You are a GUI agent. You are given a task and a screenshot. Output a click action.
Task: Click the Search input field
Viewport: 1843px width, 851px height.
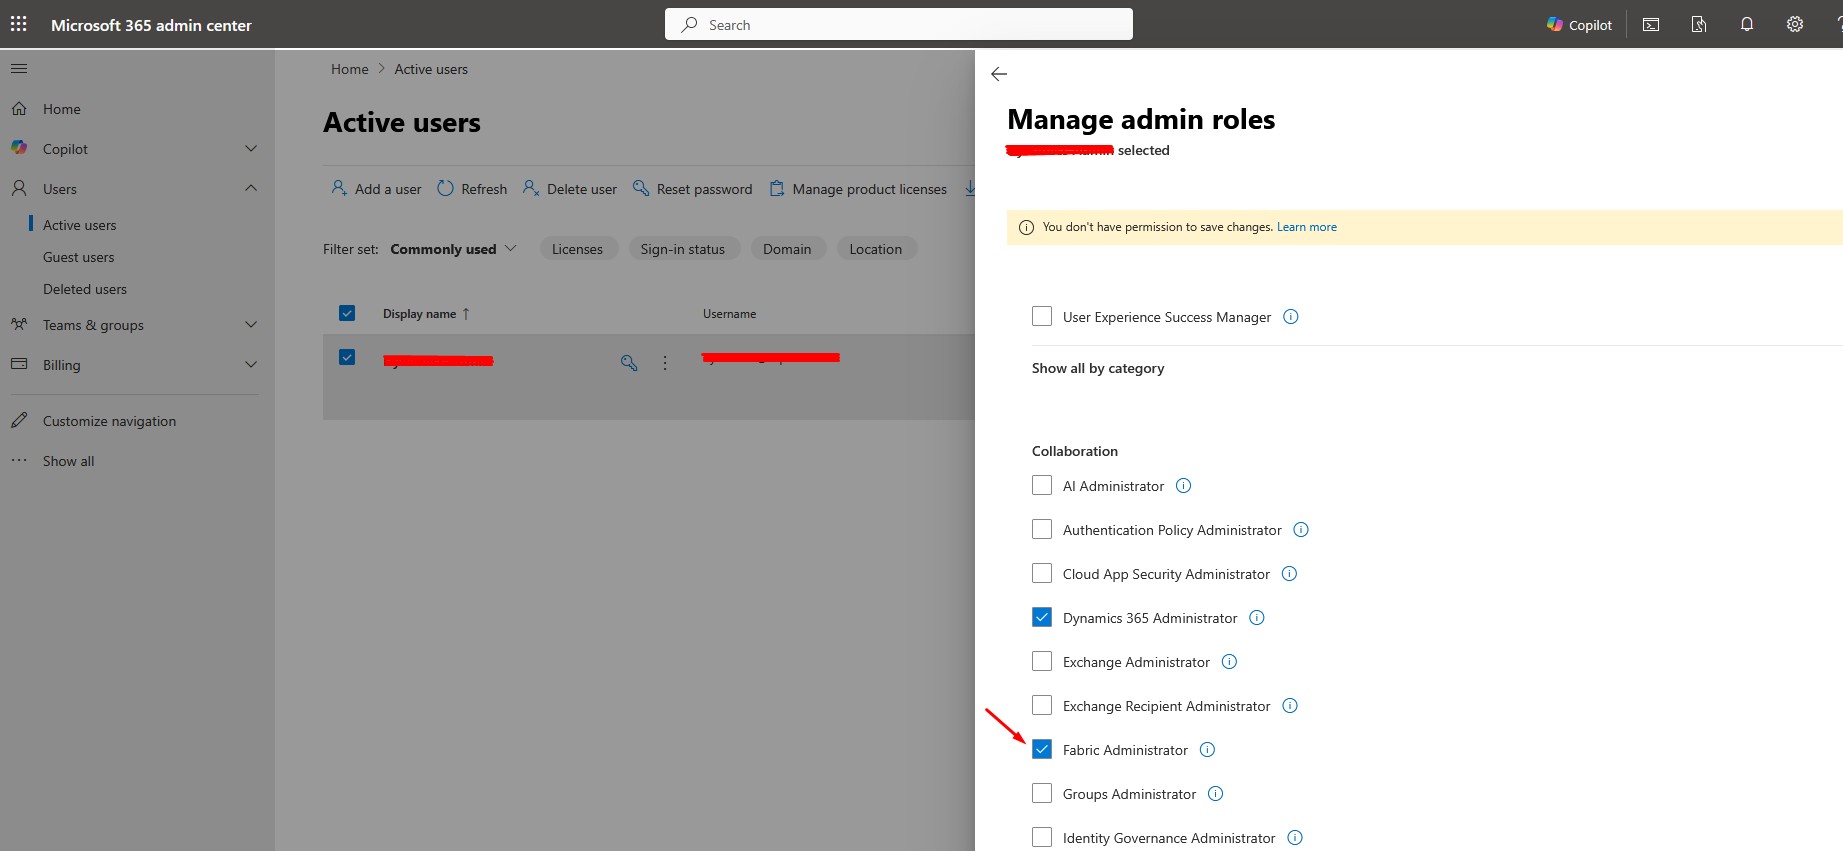click(x=898, y=25)
